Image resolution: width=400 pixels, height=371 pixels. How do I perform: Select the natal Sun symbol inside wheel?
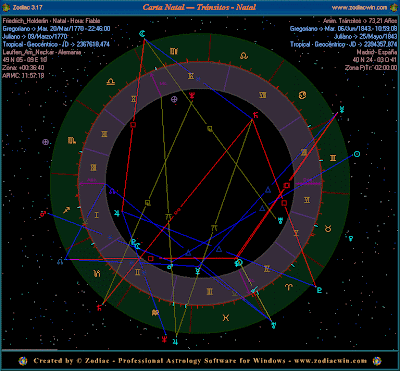coord(239,263)
